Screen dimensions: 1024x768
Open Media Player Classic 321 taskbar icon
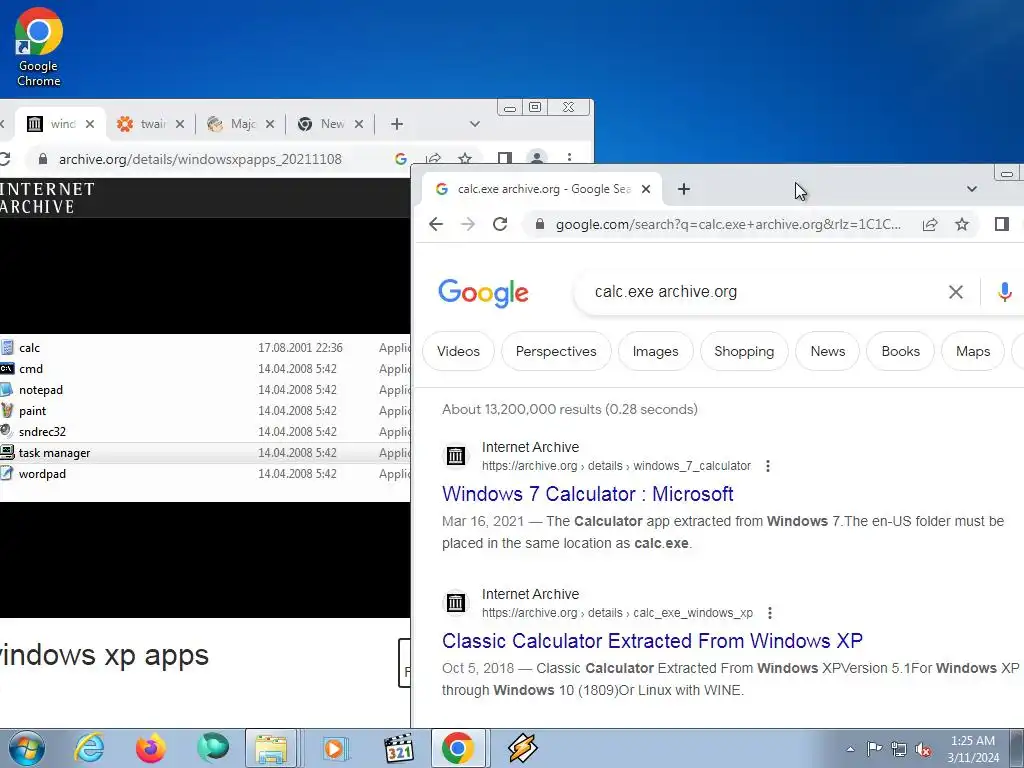click(x=398, y=748)
